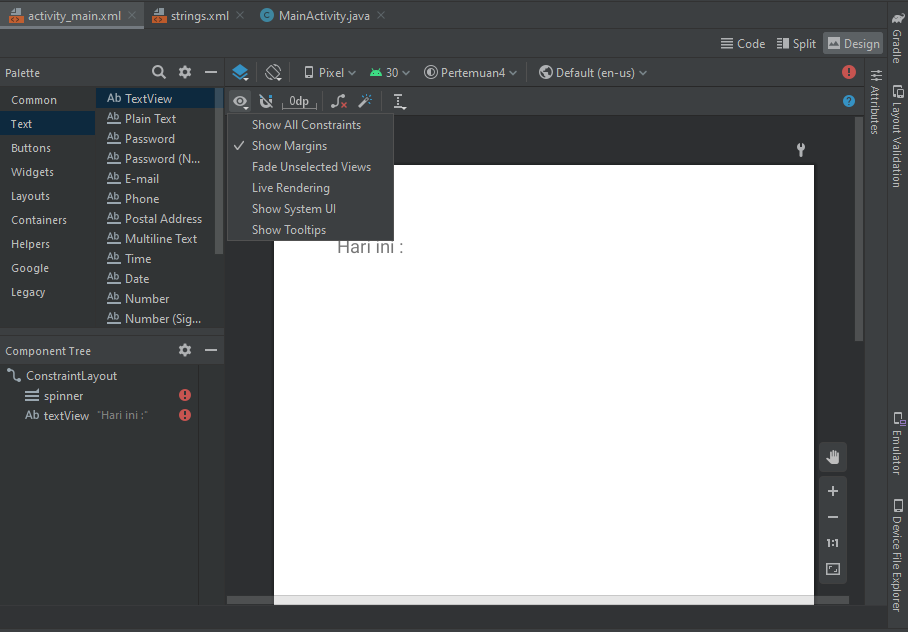Select the Common palette category
This screenshot has width=908, height=632.
tap(47, 100)
